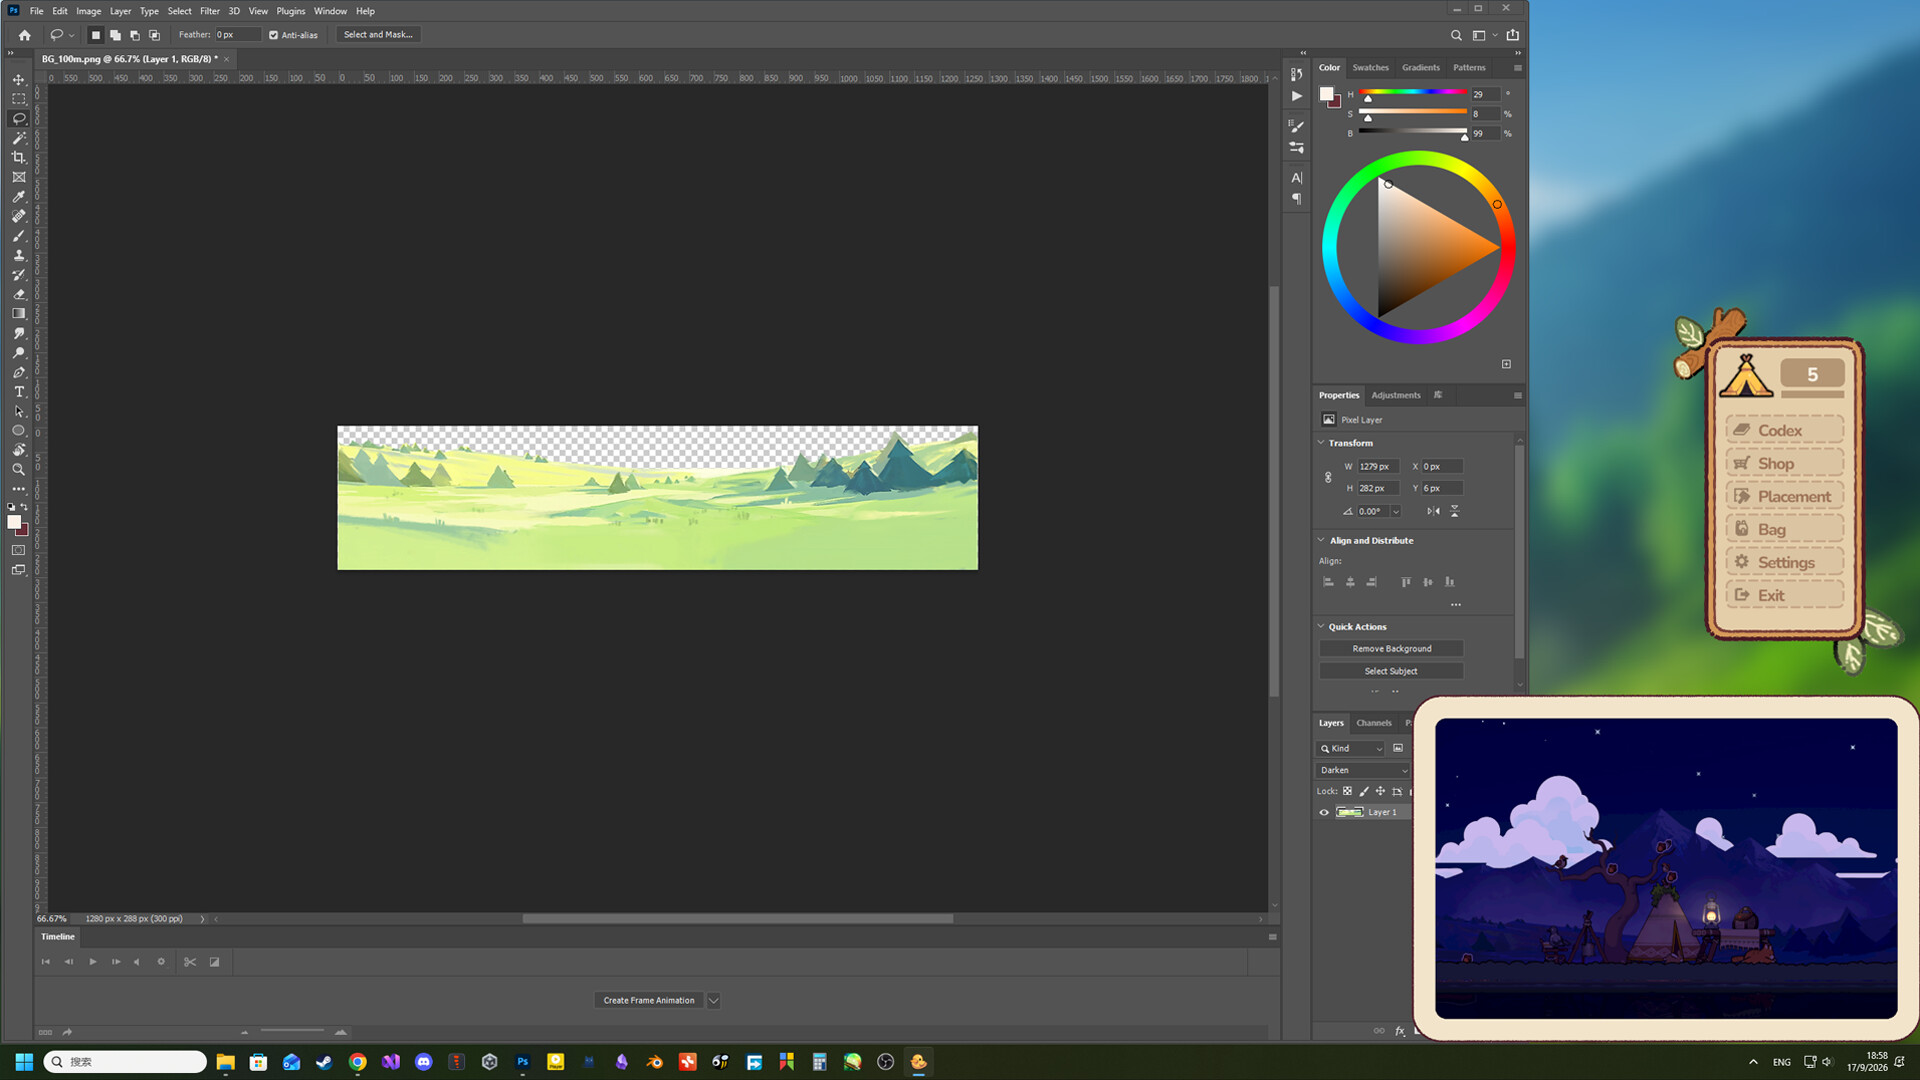Select the Path Selection tool
Image resolution: width=1920 pixels, height=1080 pixels.
(18, 411)
